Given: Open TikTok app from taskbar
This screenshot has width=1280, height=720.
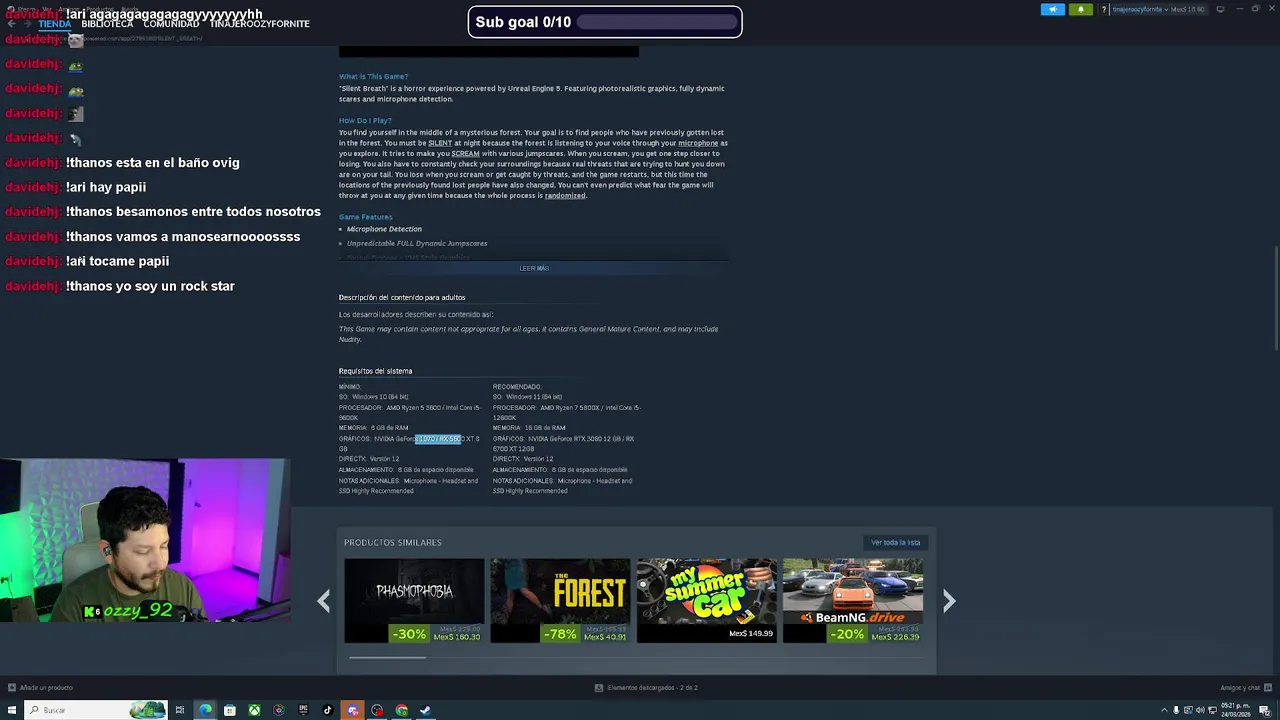Looking at the screenshot, I should click(327, 710).
